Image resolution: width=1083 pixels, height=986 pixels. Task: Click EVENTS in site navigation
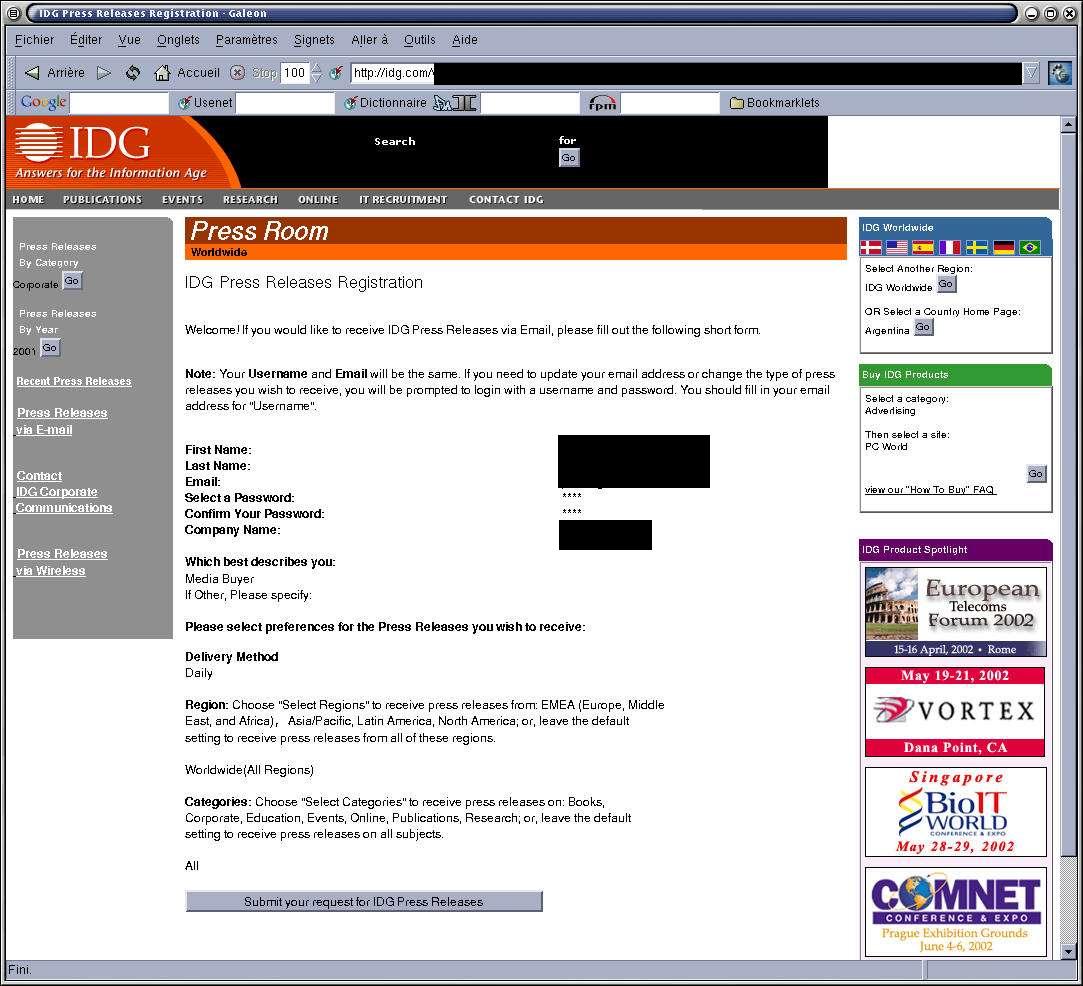click(182, 200)
